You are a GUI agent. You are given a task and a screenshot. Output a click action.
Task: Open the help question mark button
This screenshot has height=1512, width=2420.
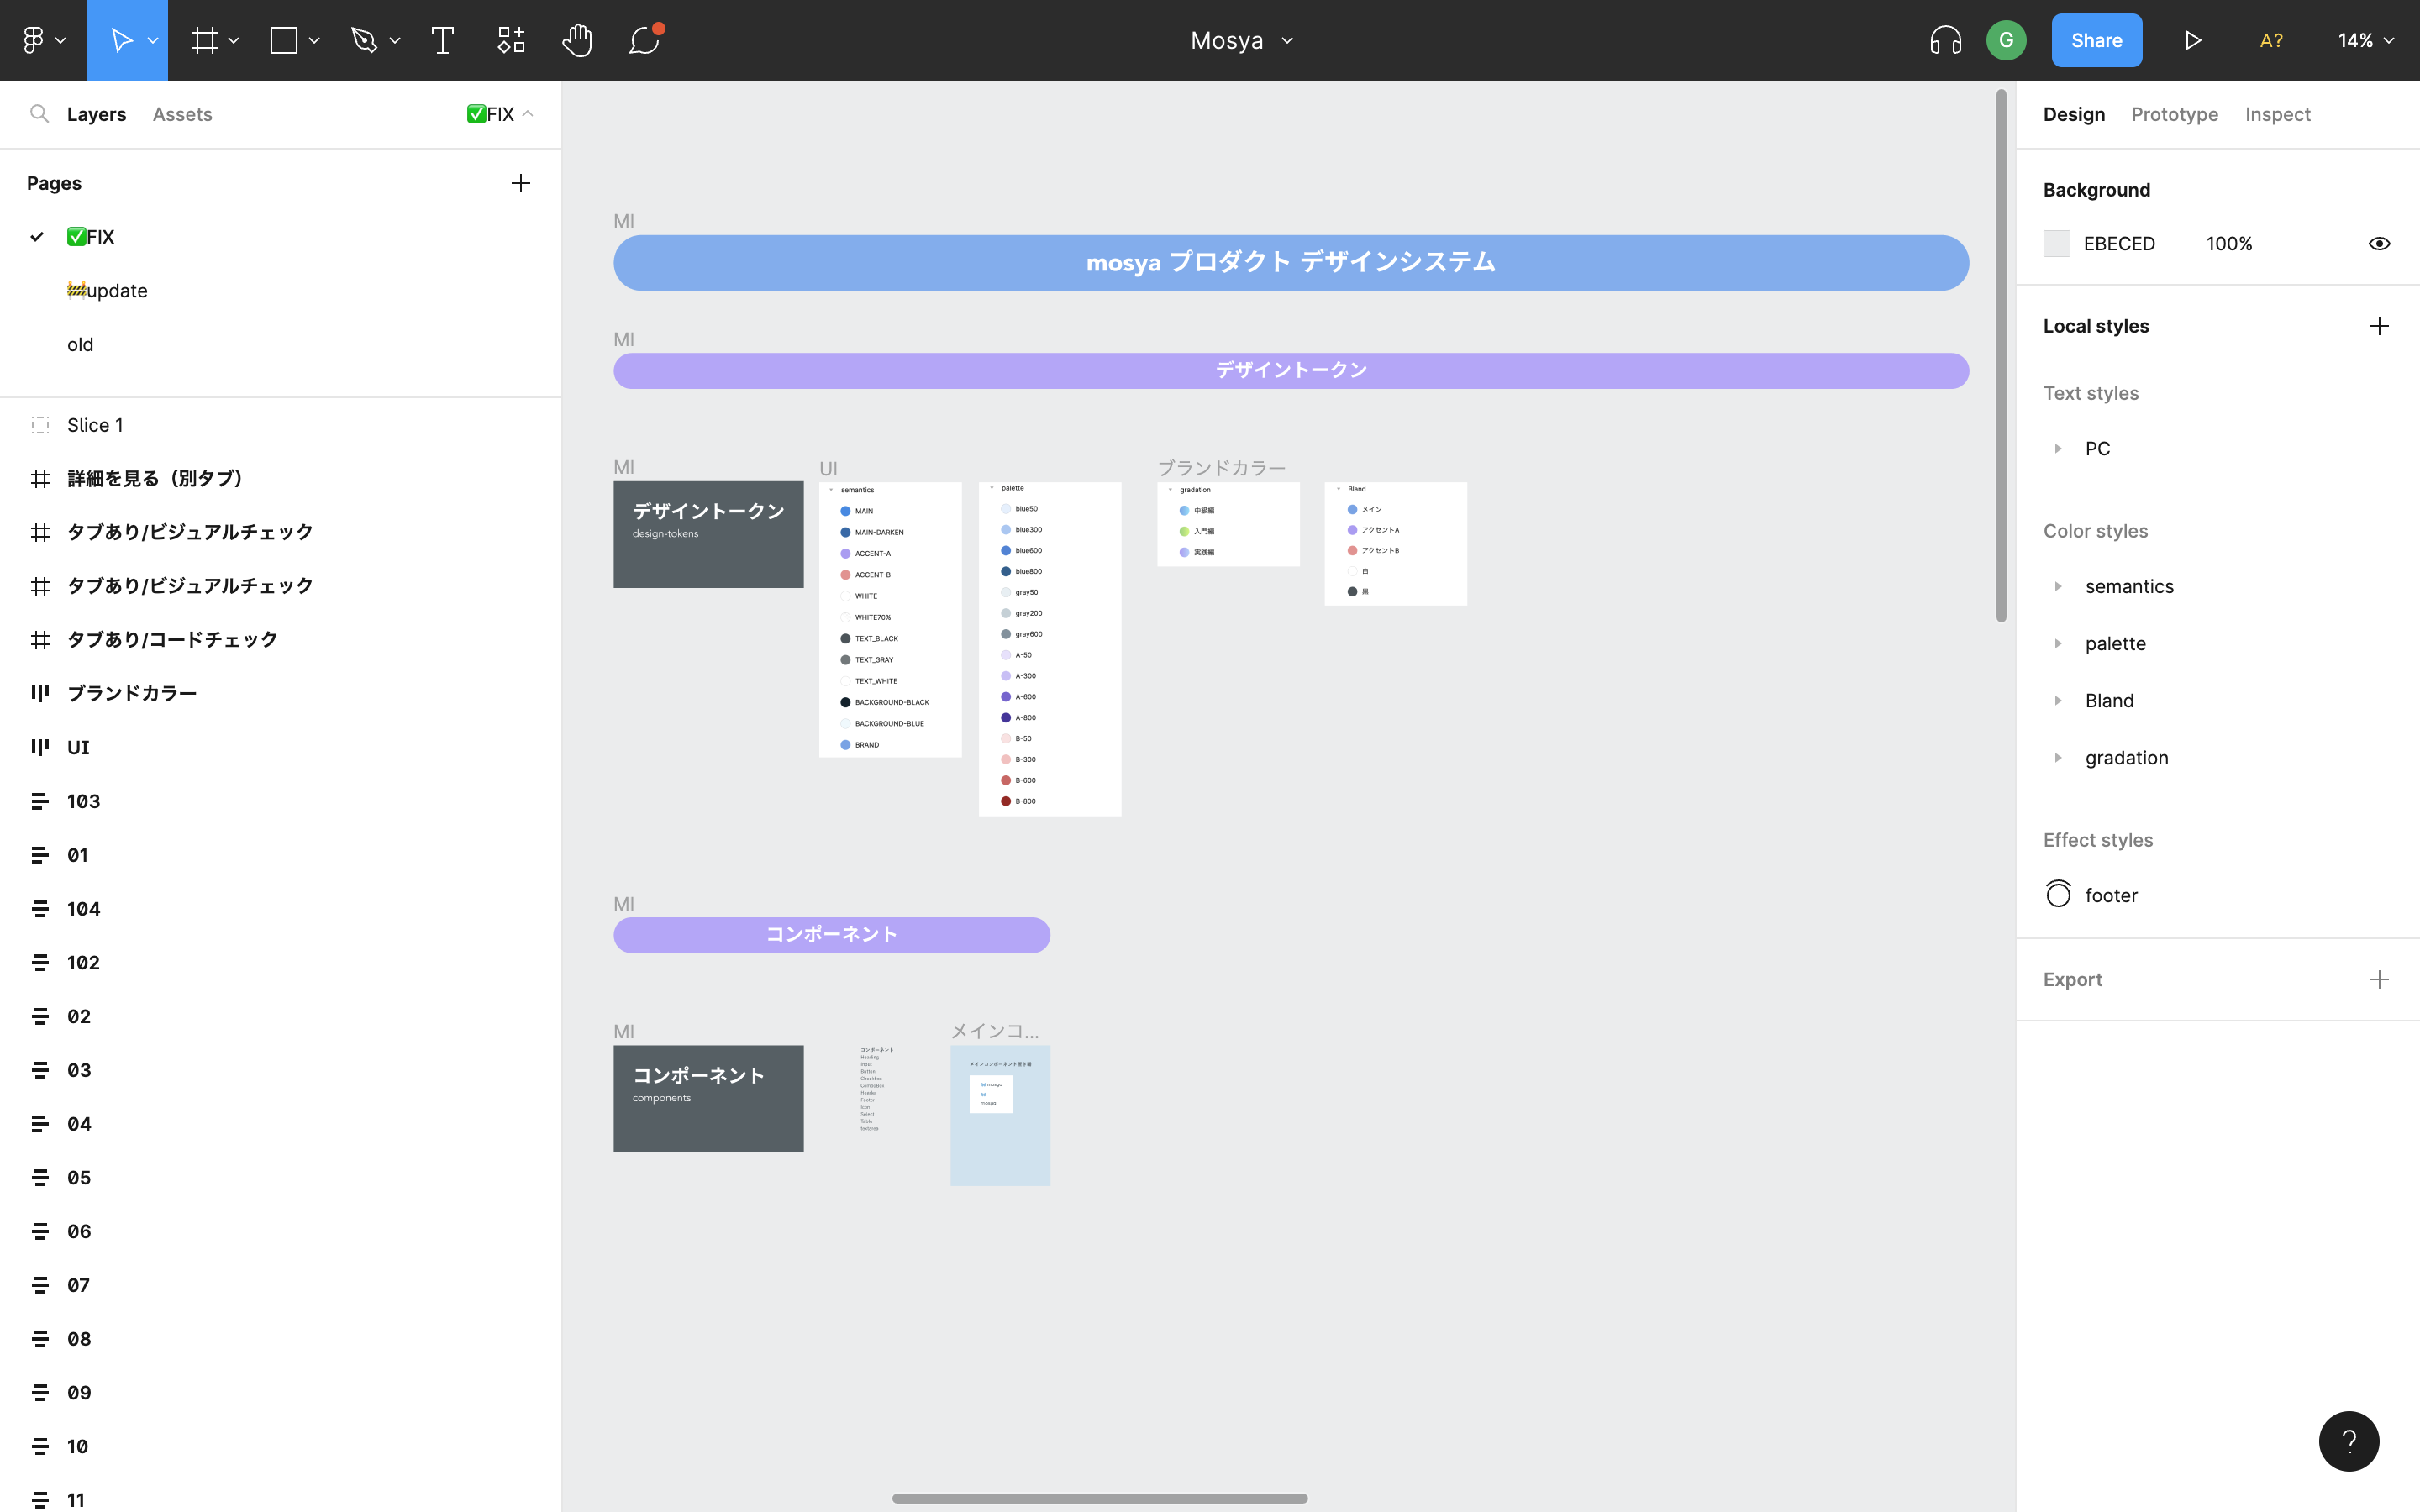pyautogui.click(x=2348, y=1441)
